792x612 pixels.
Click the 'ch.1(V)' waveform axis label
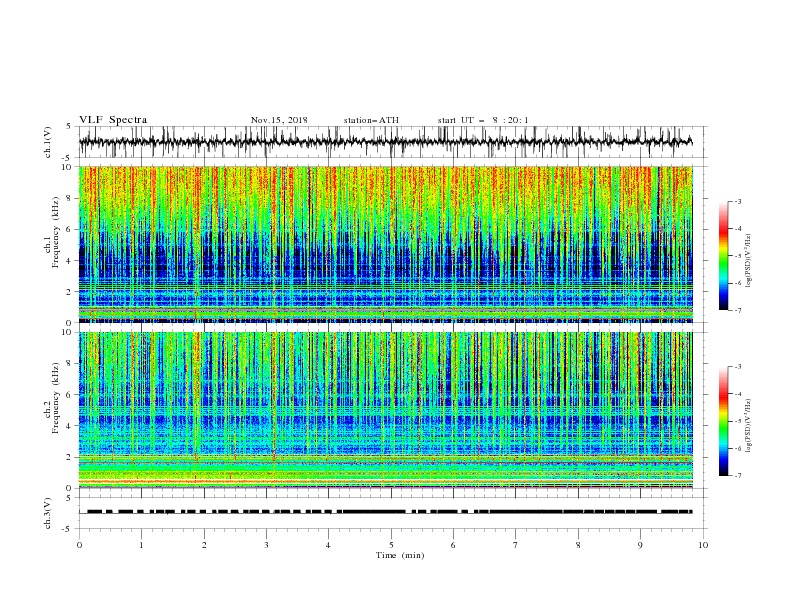(x=48, y=142)
